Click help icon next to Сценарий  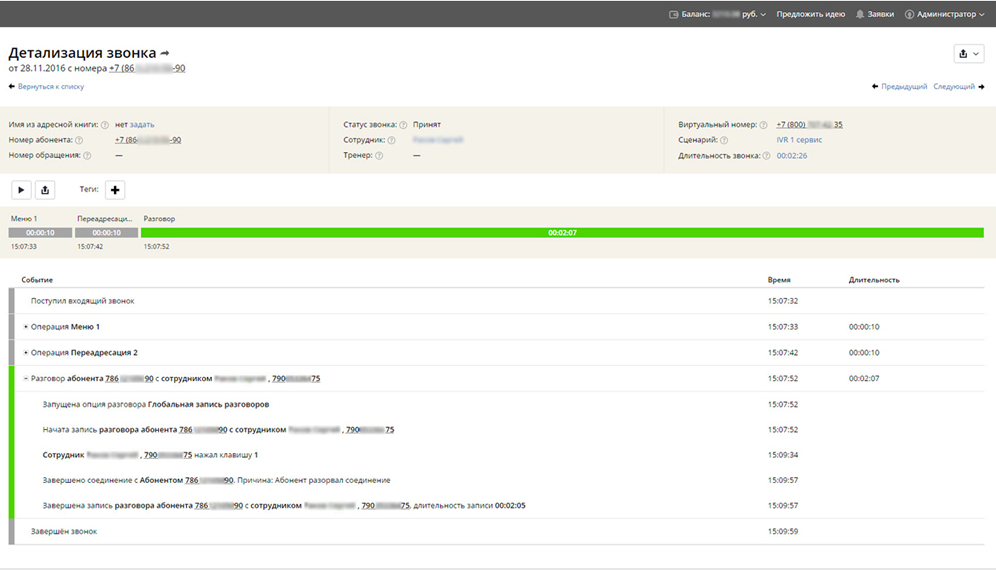(724, 140)
